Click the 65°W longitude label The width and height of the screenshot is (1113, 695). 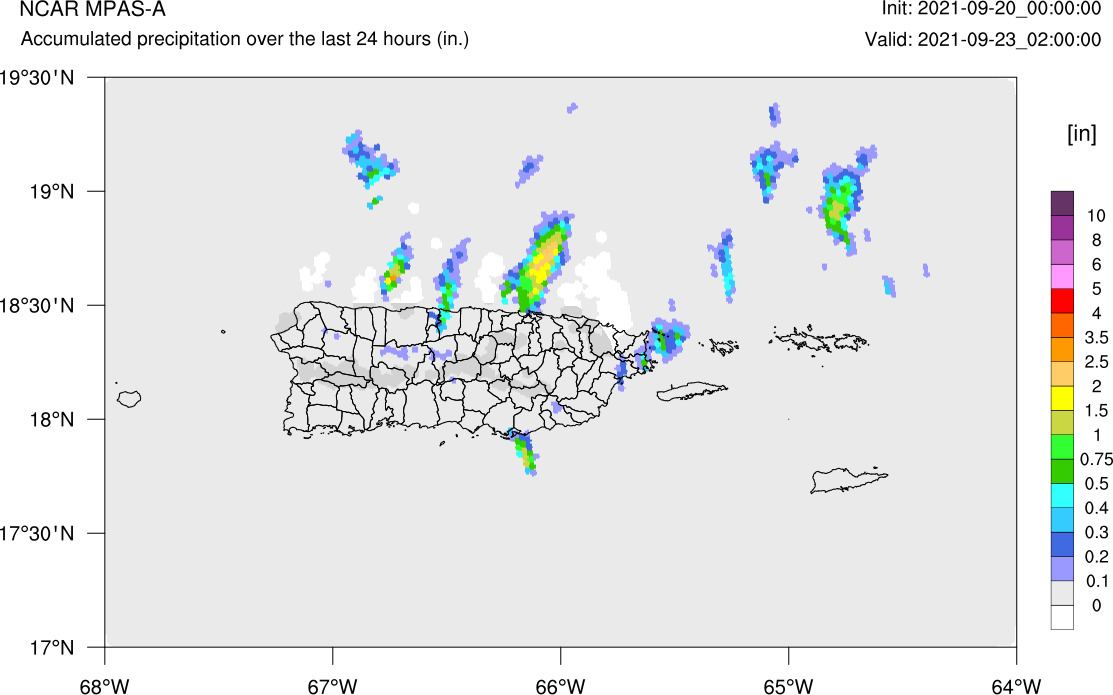pos(789,686)
